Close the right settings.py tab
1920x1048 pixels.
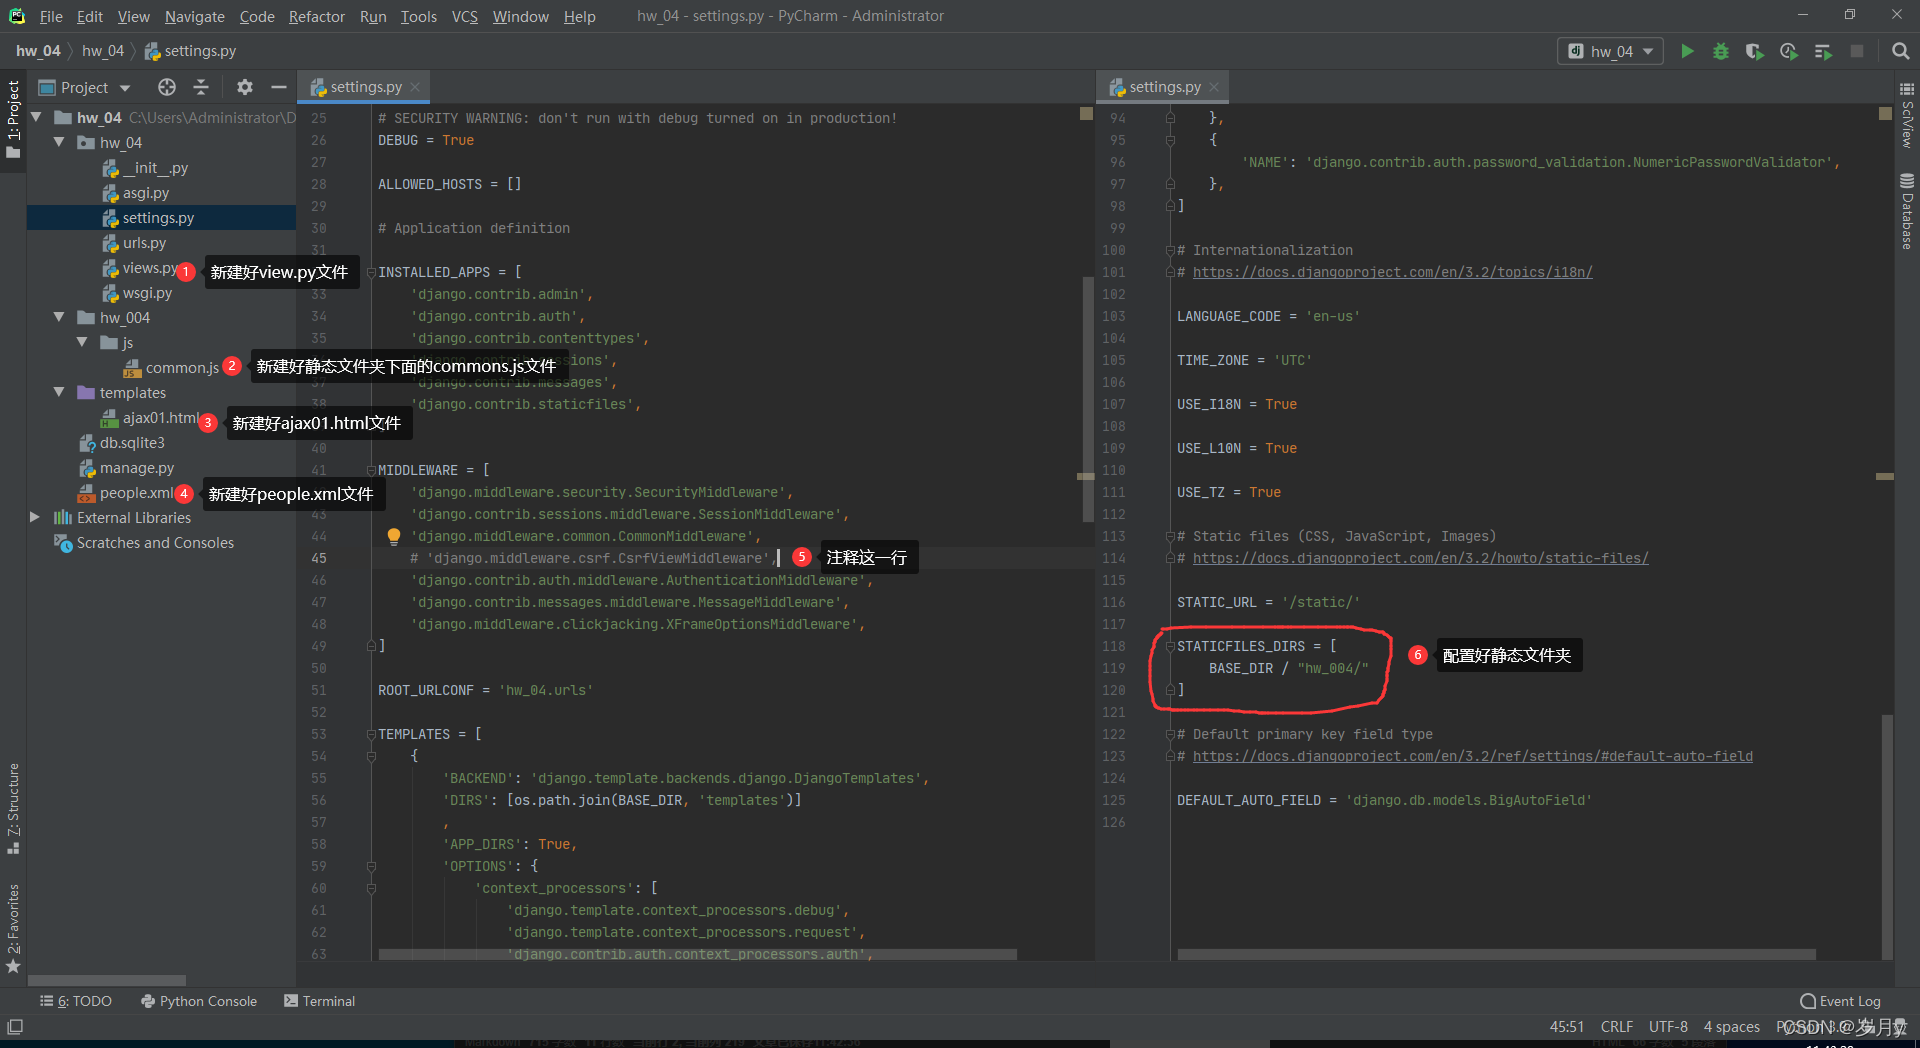tap(1214, 87)
